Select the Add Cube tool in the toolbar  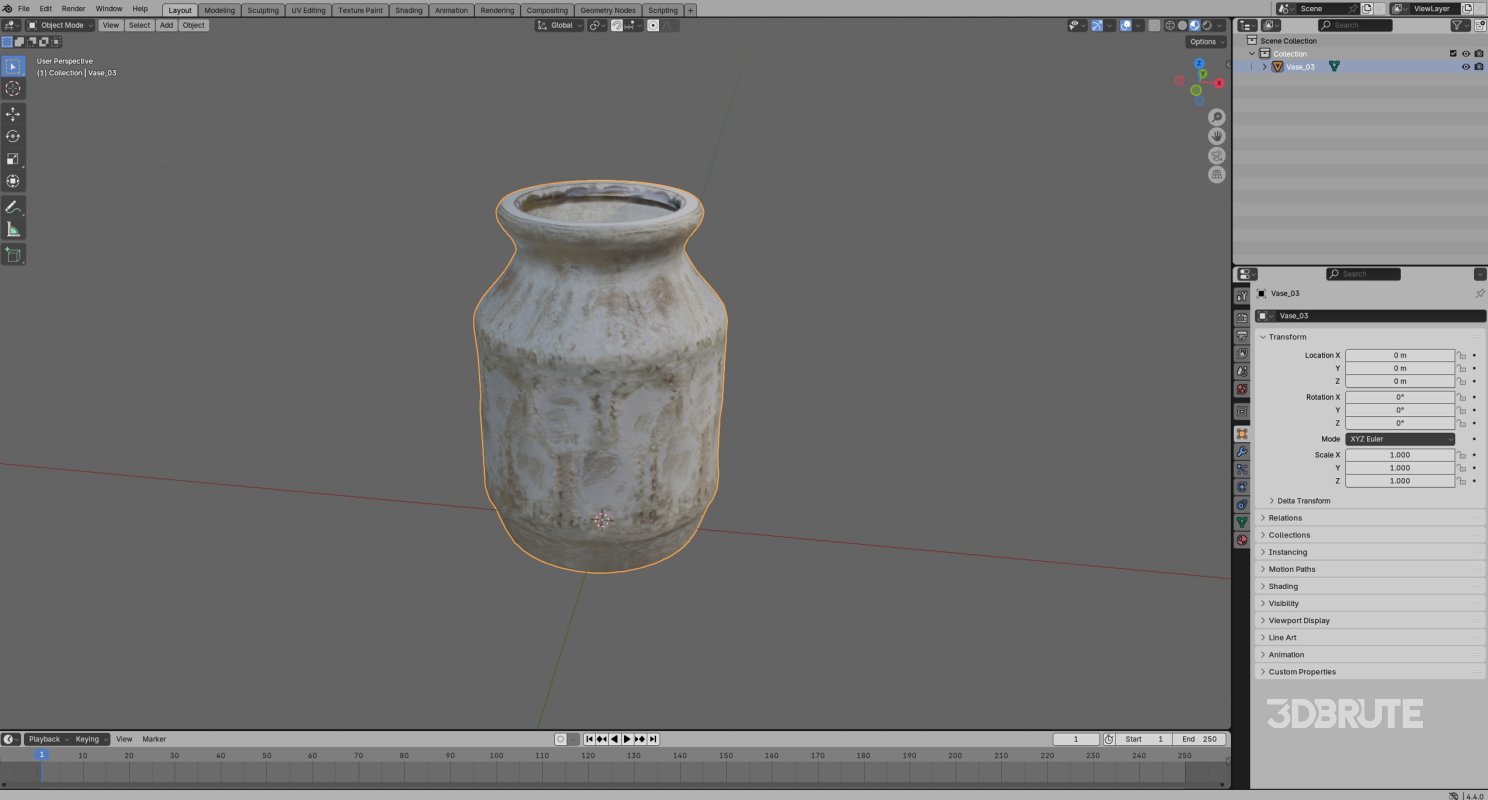point(13,254)
